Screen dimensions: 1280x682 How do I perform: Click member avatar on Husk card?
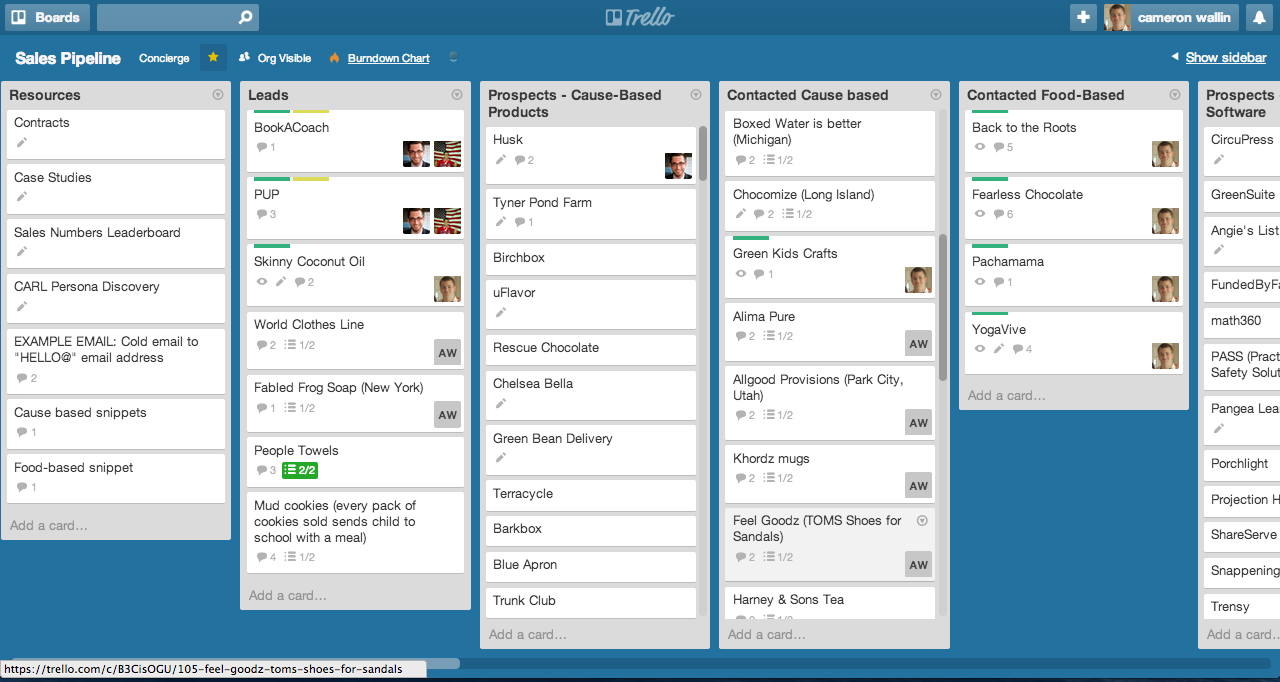678,166
